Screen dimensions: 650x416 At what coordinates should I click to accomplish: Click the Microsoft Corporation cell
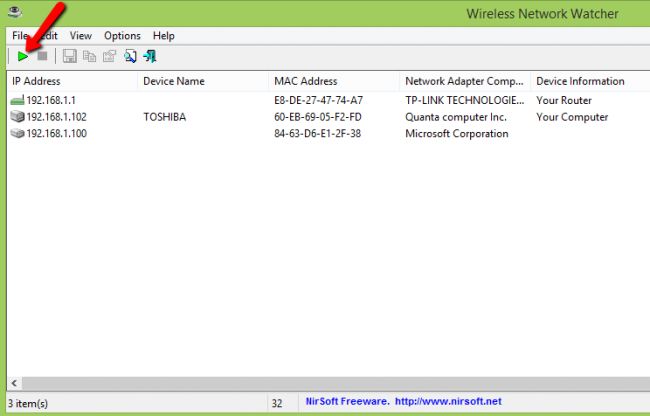click(457, 133)
